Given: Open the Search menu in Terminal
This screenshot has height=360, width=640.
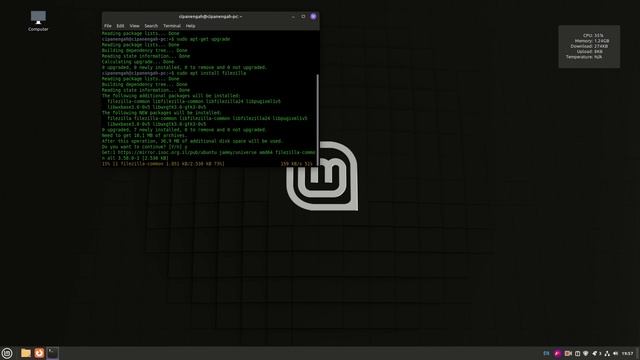Looking at the screenshot, I should coord(151,26).
